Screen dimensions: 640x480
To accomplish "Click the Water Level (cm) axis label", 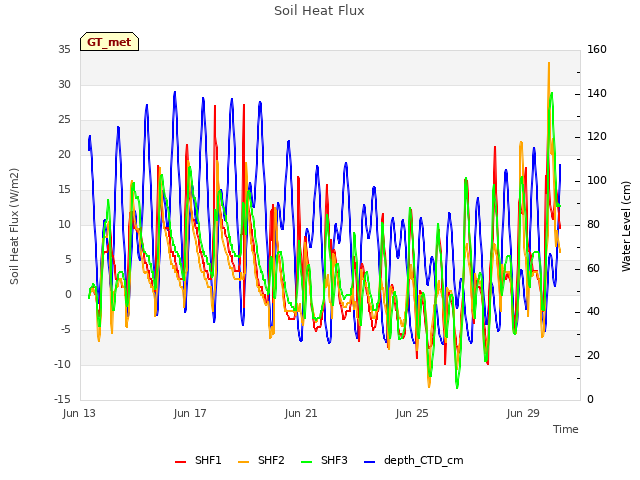I will (x=626, y=226).
